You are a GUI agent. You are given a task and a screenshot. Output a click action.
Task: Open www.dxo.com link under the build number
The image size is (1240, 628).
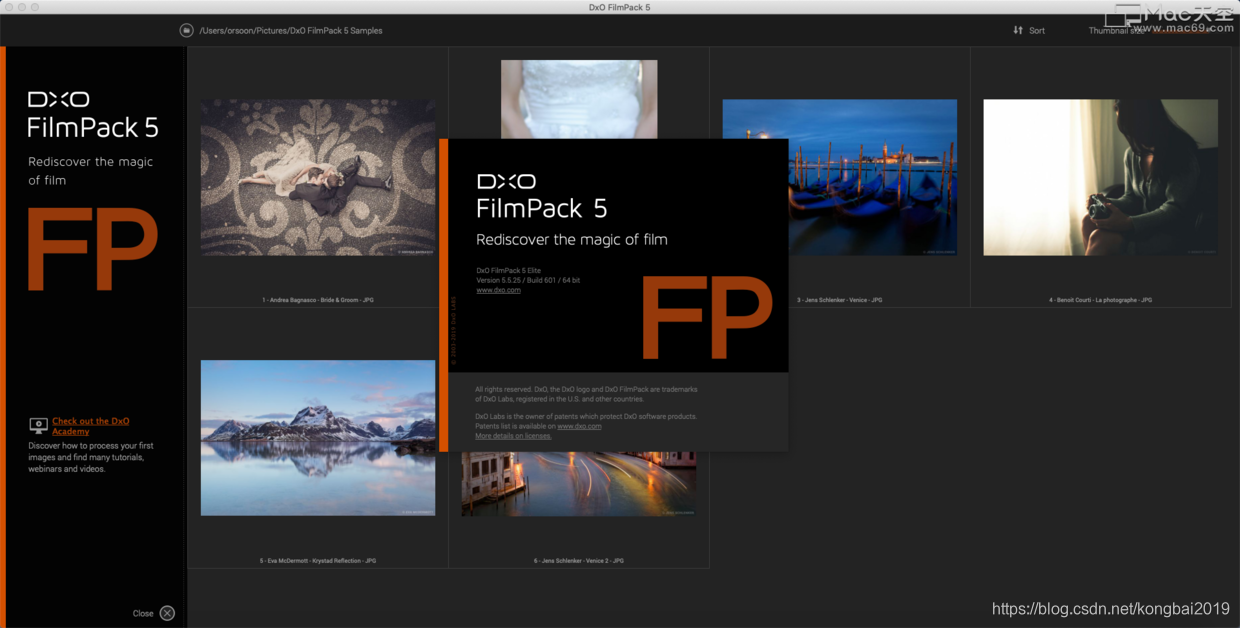tap(498, 290)
